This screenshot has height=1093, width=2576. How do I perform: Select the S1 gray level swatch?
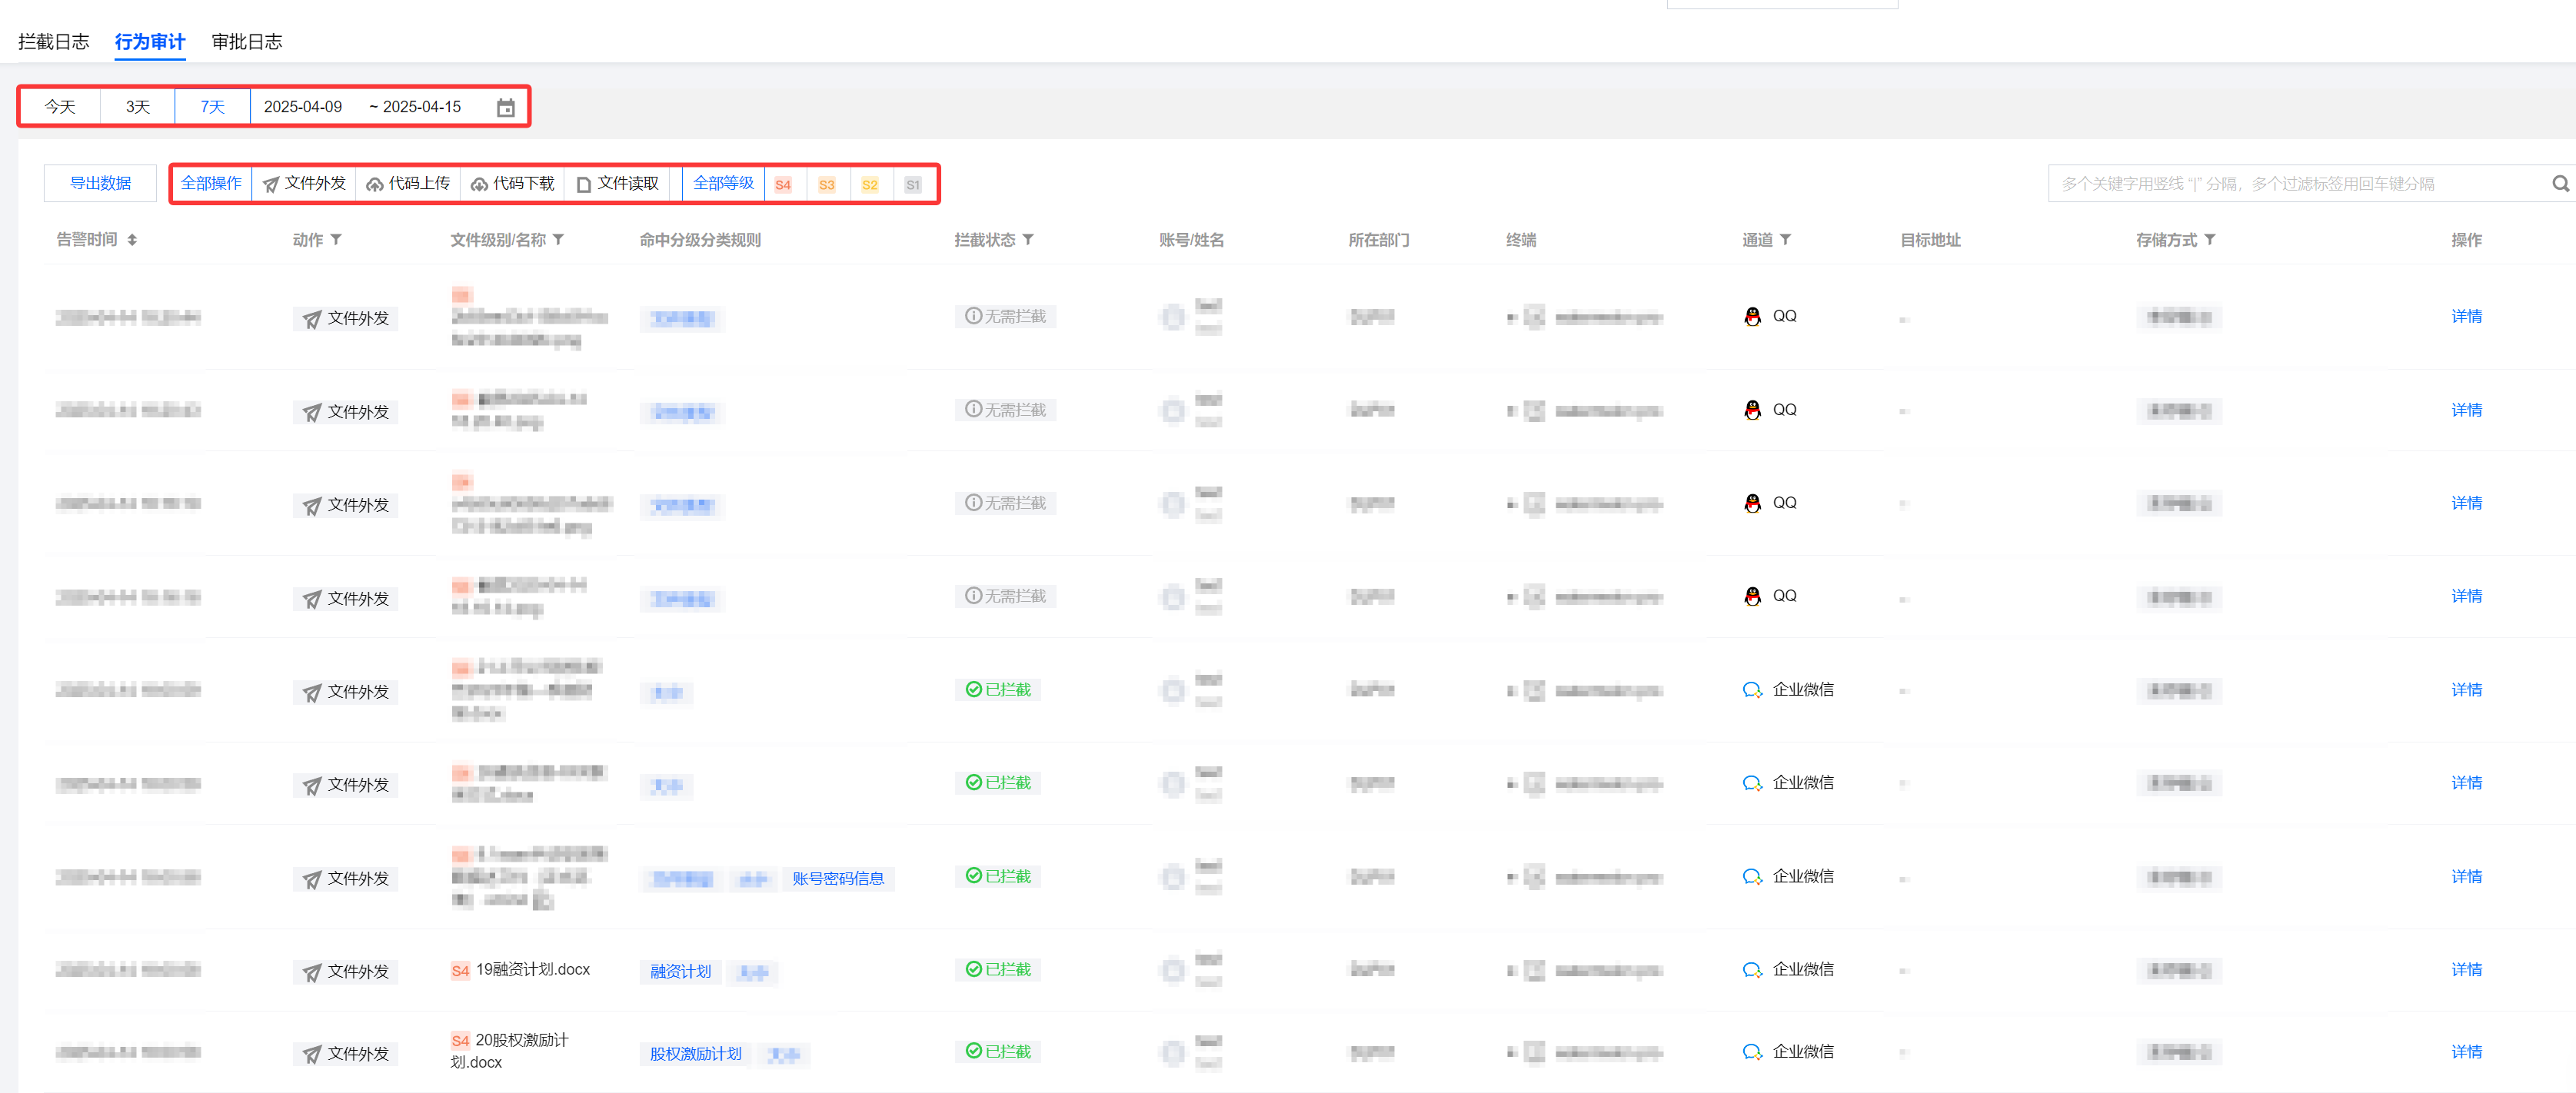point(913,185)
